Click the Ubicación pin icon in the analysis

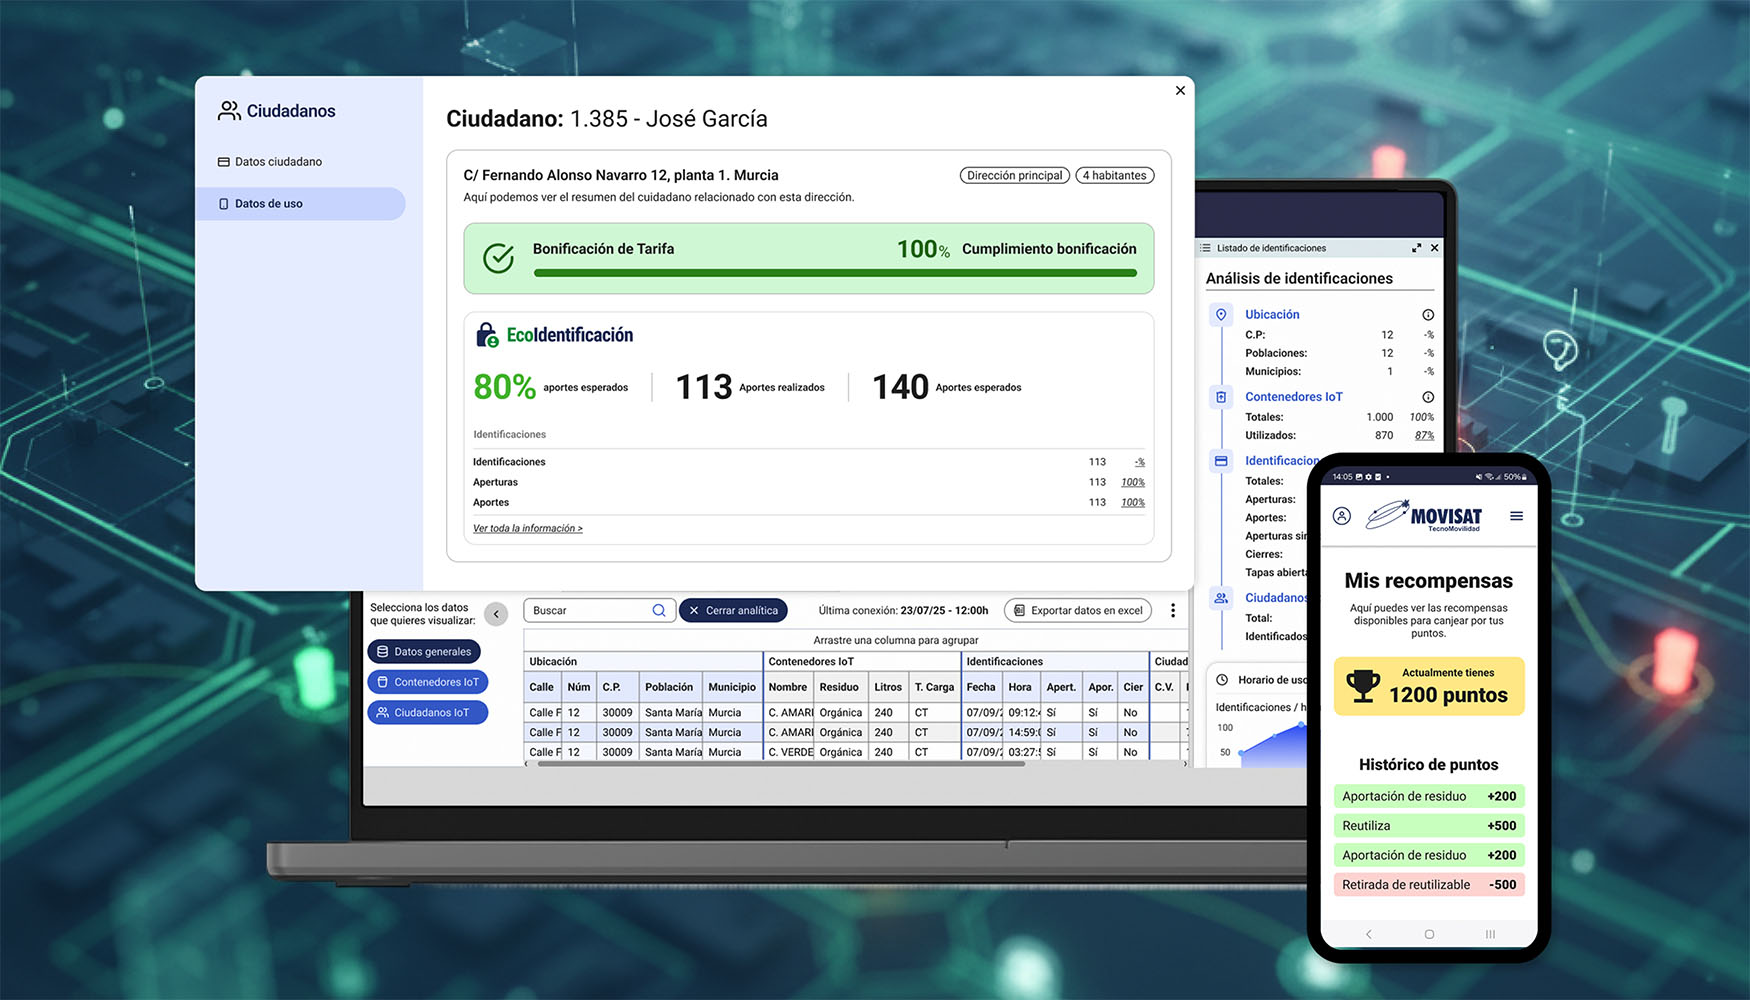point(1221,315)
